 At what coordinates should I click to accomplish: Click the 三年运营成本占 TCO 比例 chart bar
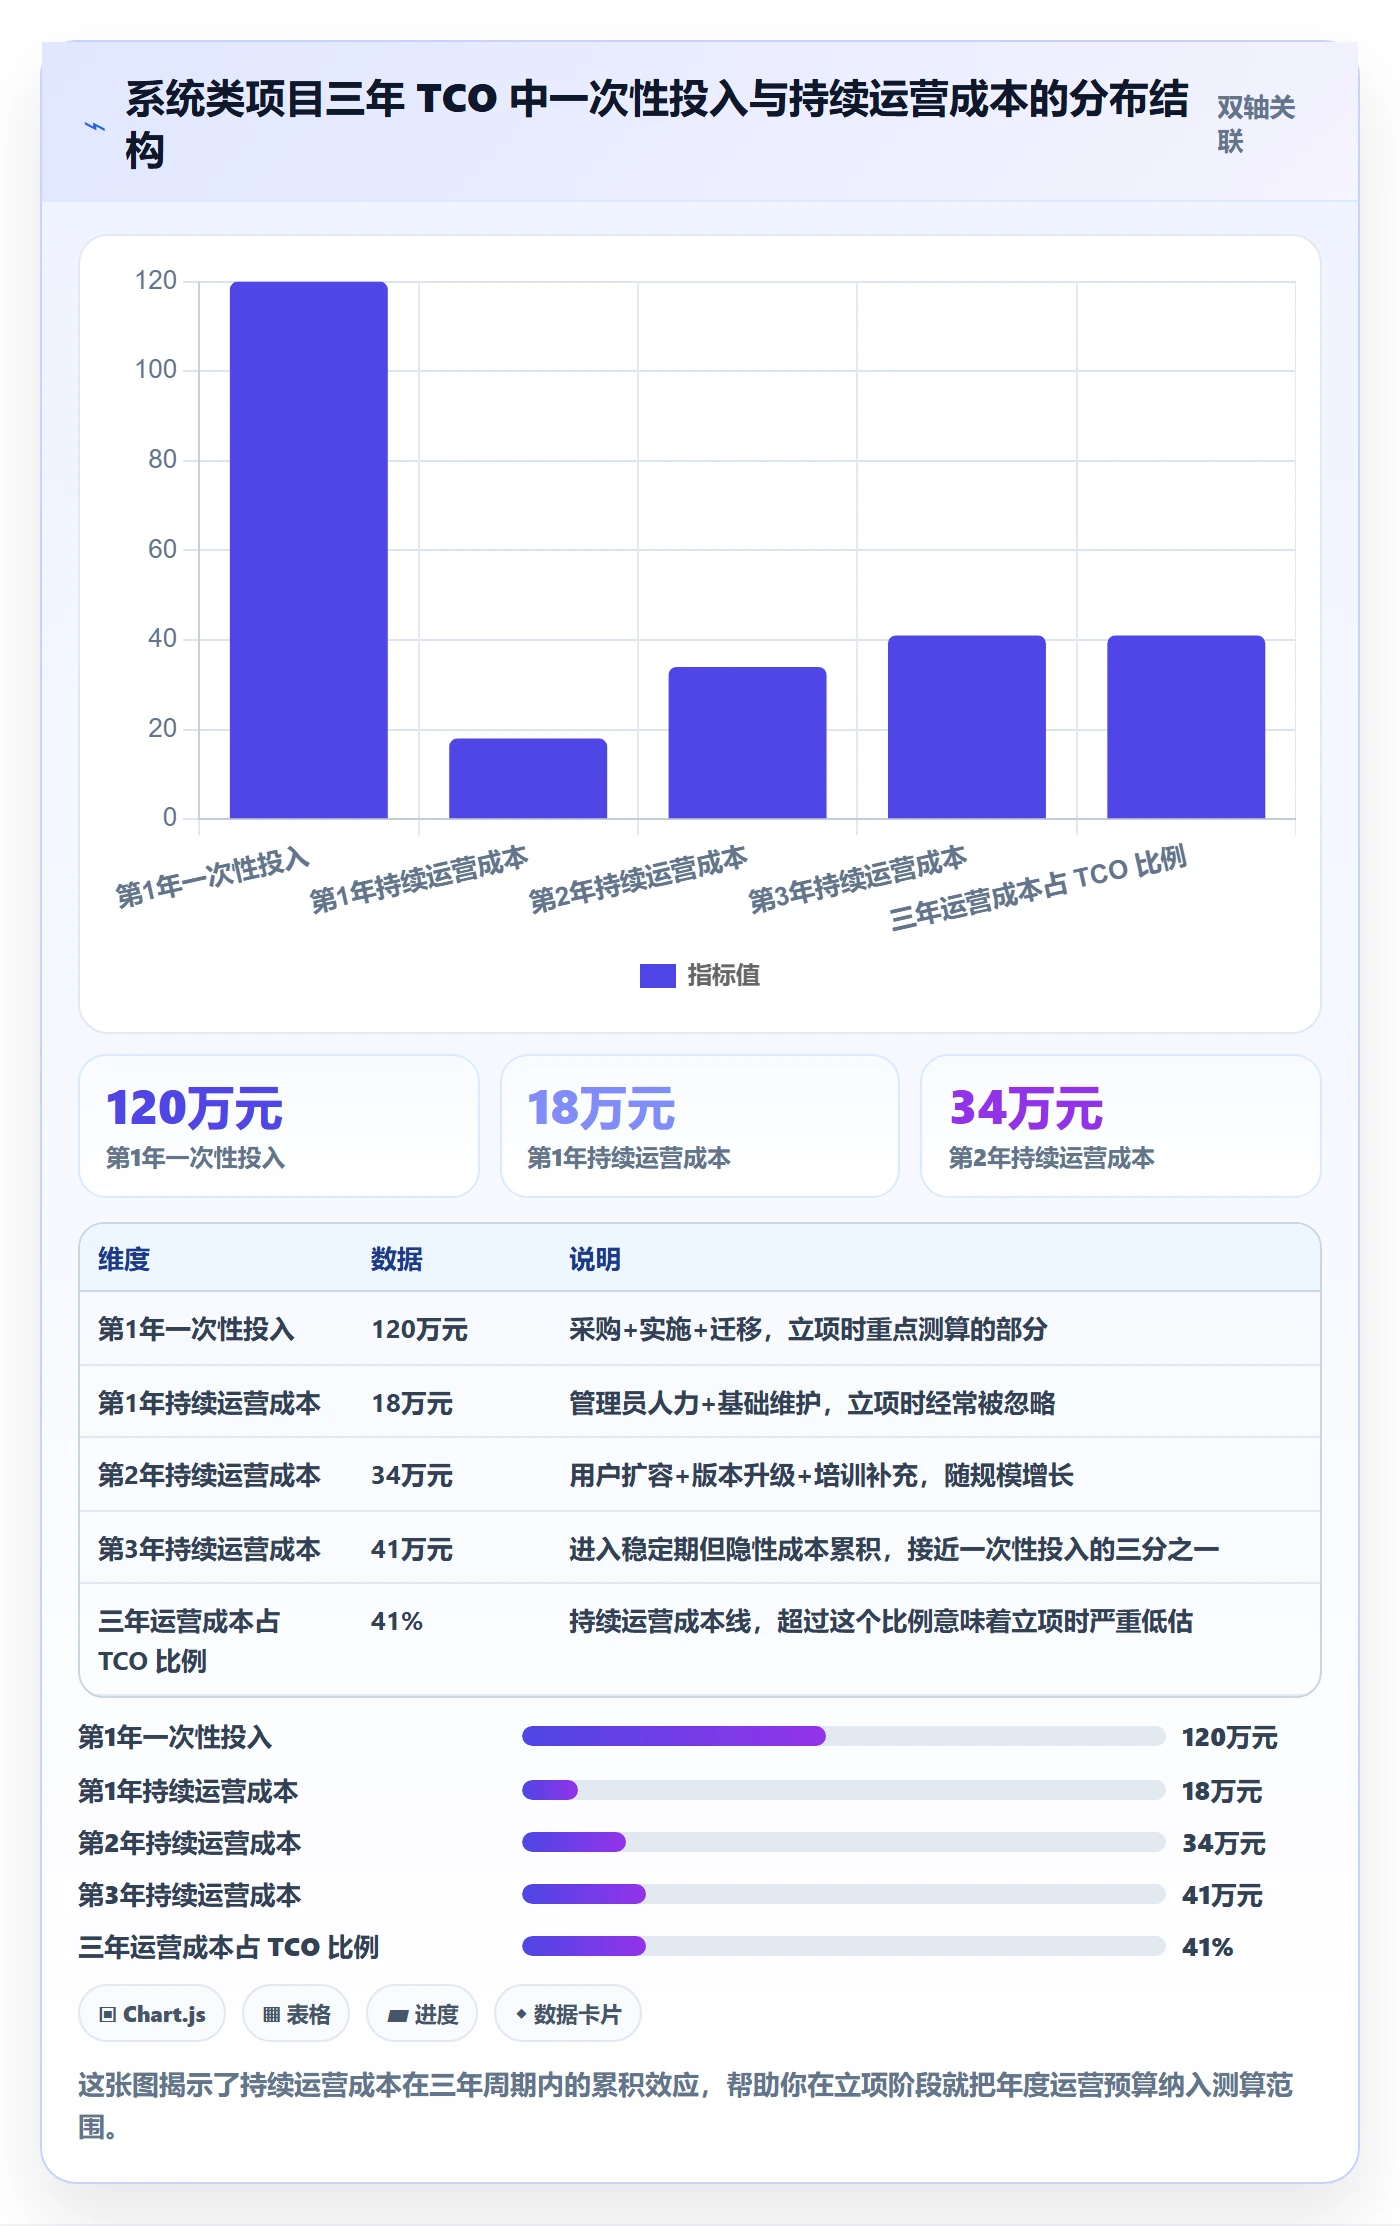1186,727
